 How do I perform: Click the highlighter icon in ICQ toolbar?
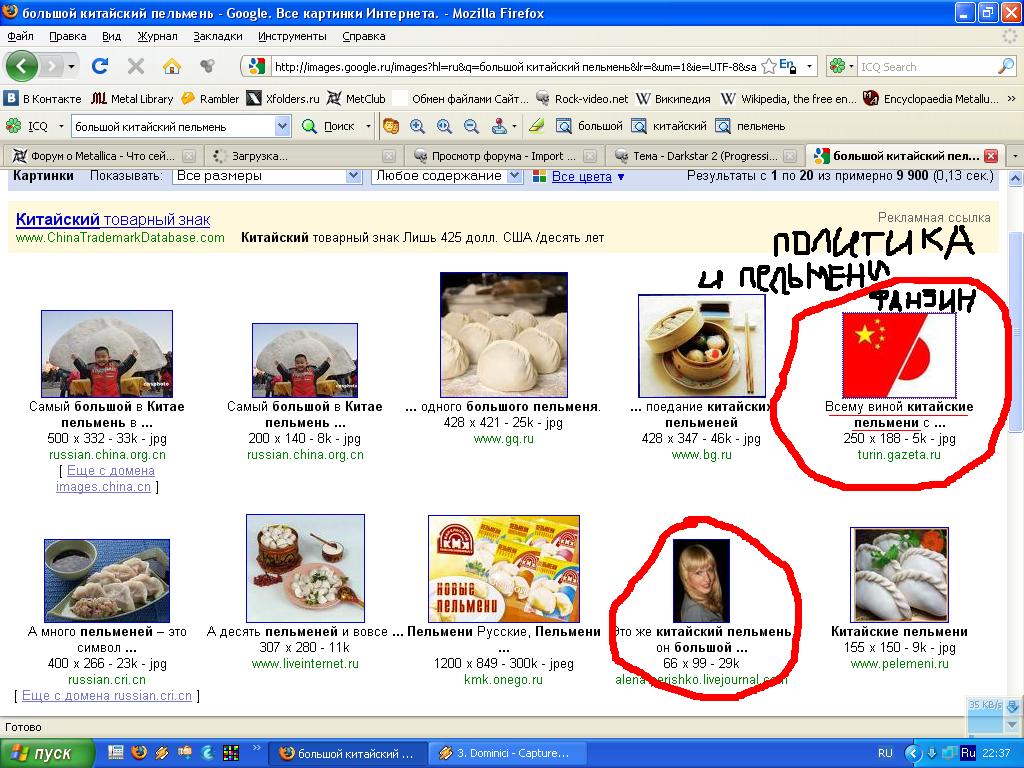click(x=536, y=126)
